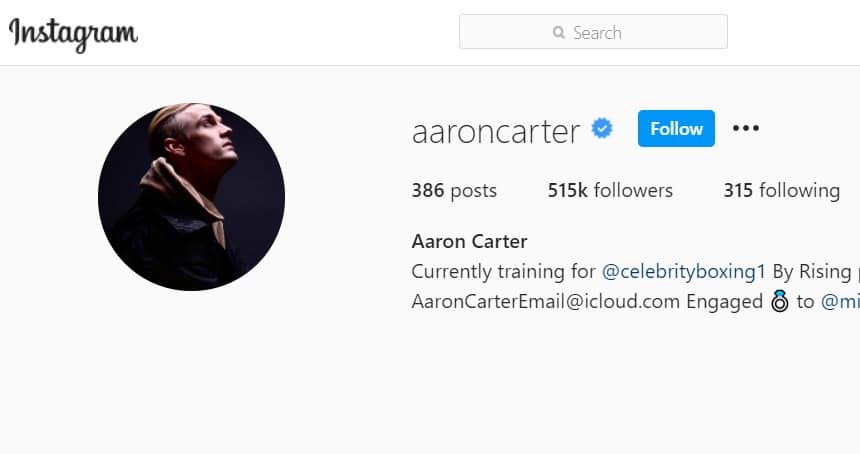860x454 pixels.
Task: Click the search magnifier icon
Action: pyautogui.click(x=559, y=32)
